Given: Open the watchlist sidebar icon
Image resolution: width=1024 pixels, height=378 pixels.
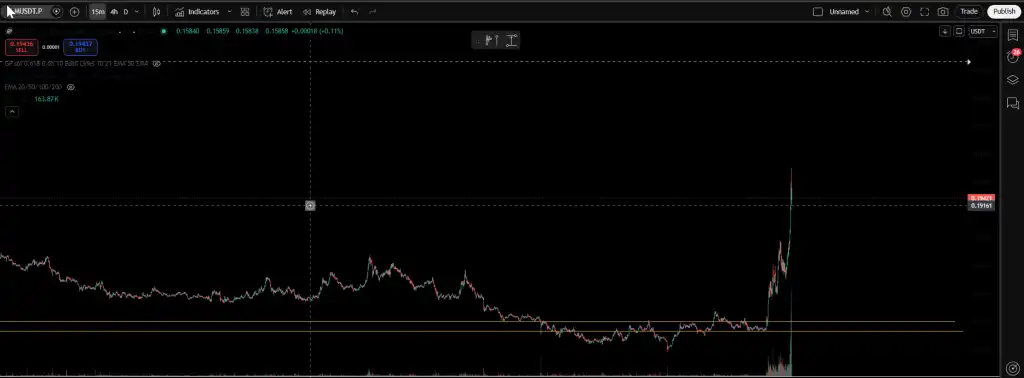Looking at the screenshot, I should click(1013, 35).
